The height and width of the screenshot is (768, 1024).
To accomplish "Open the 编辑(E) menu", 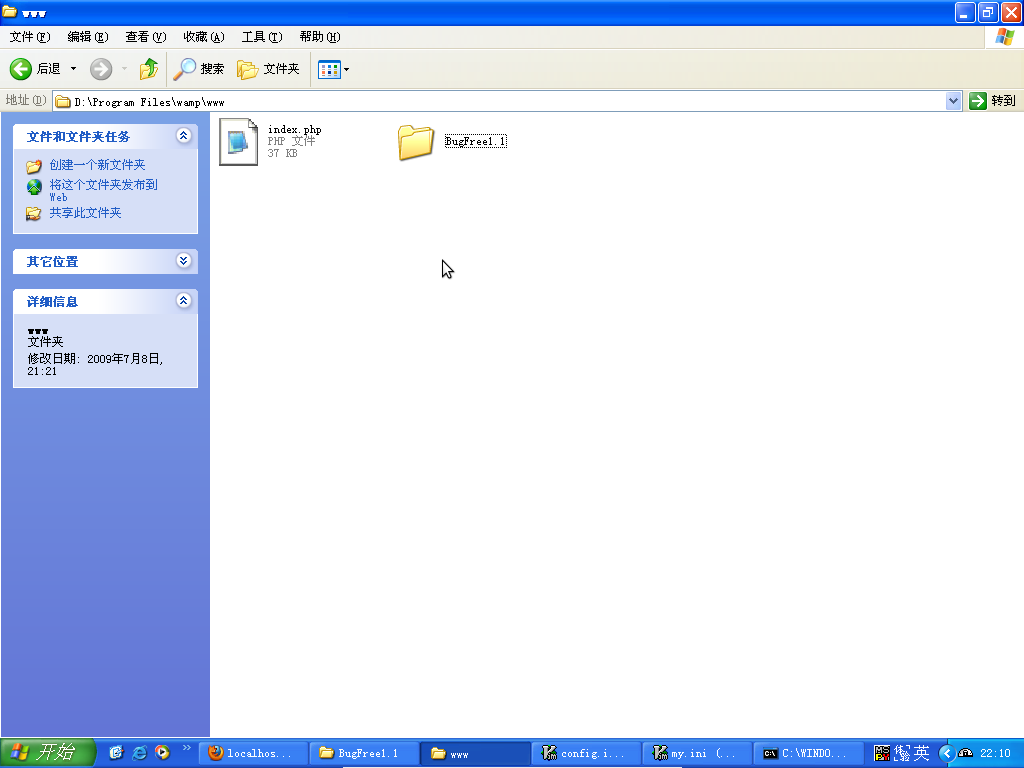I will click(88, 37).
